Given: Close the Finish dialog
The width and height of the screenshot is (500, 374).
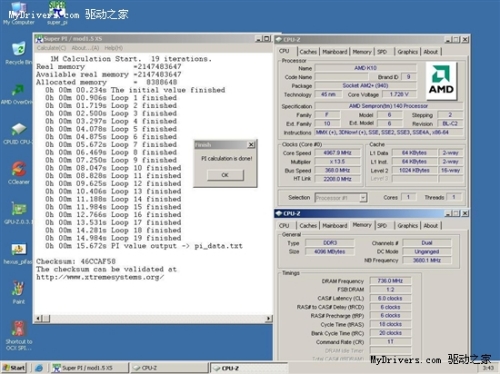Looking at the screenshot, I should 251,145.
